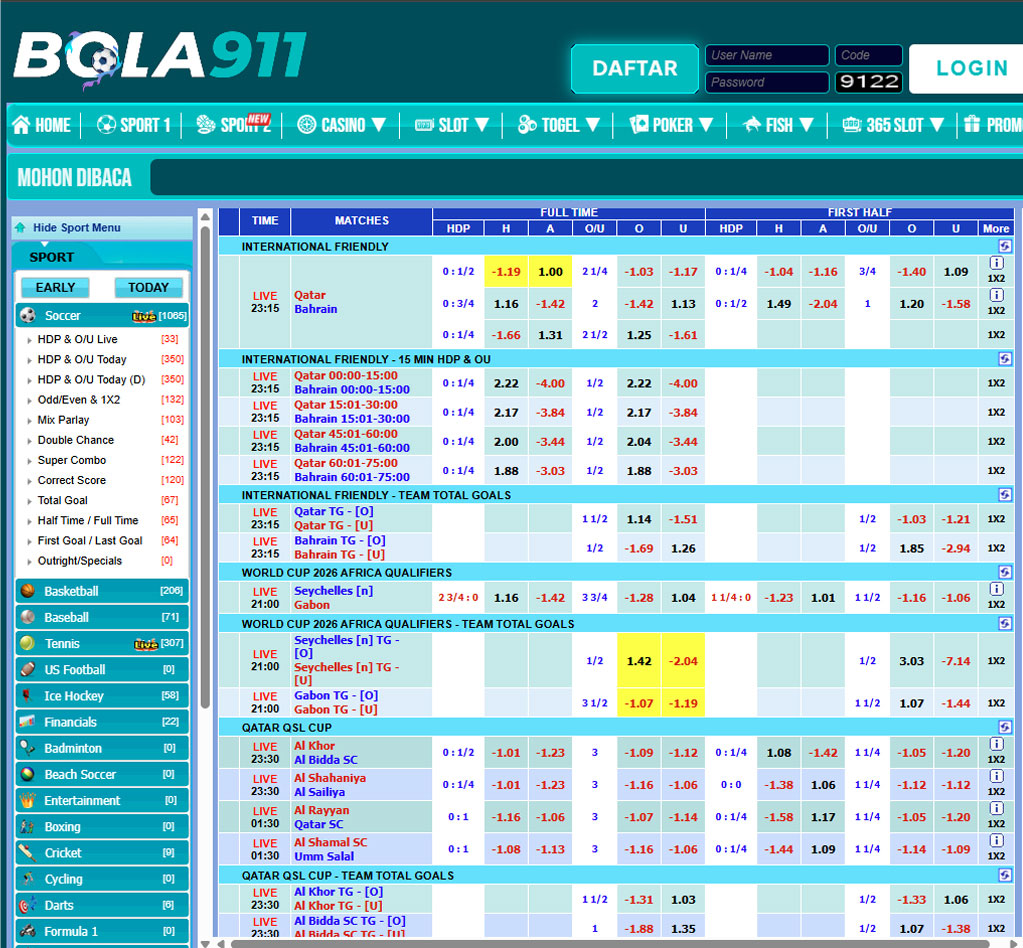This screenshot has height=948, width=1023.
Task: Open the Basketball sport category
Action: (102, 591)
